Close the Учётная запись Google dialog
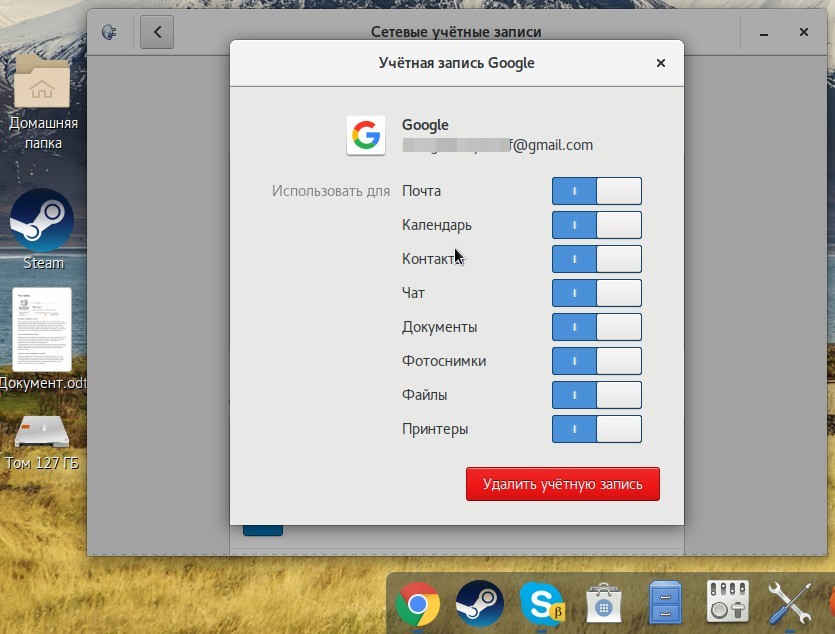Screen dimensions: 835x634 661,63
